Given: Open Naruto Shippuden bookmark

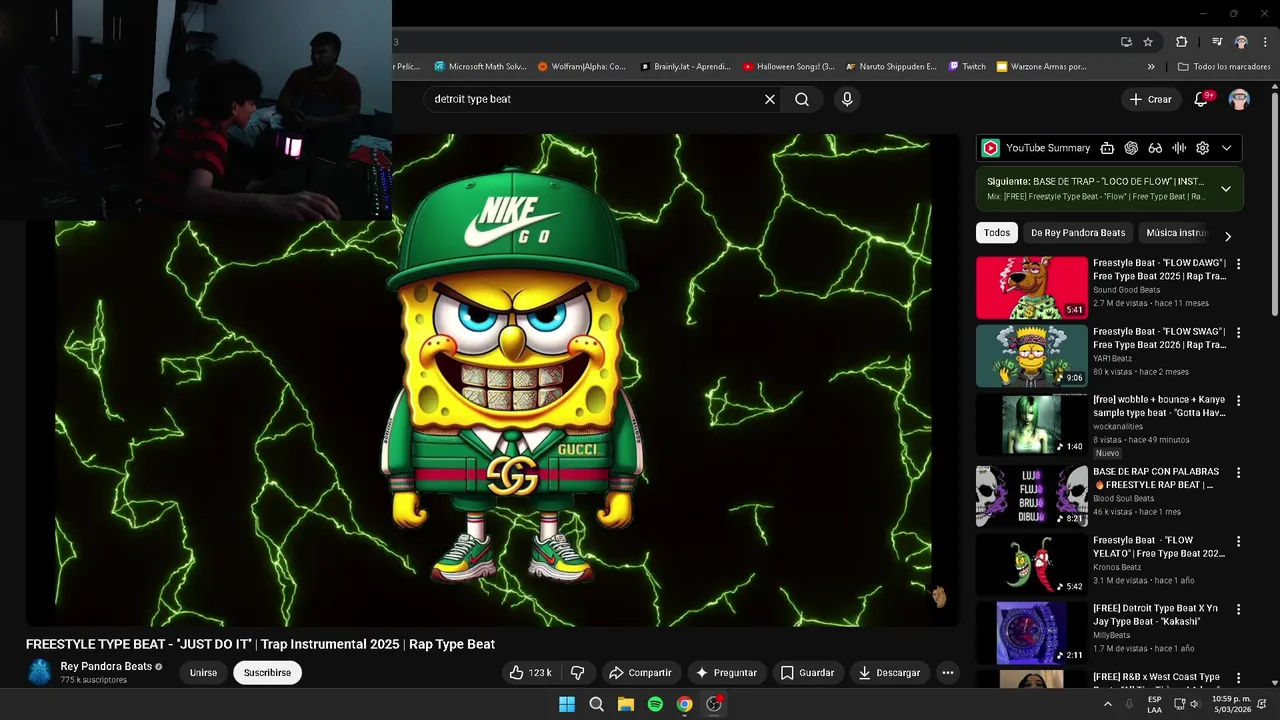Looking at the screenshot, I should click(891, 67).
